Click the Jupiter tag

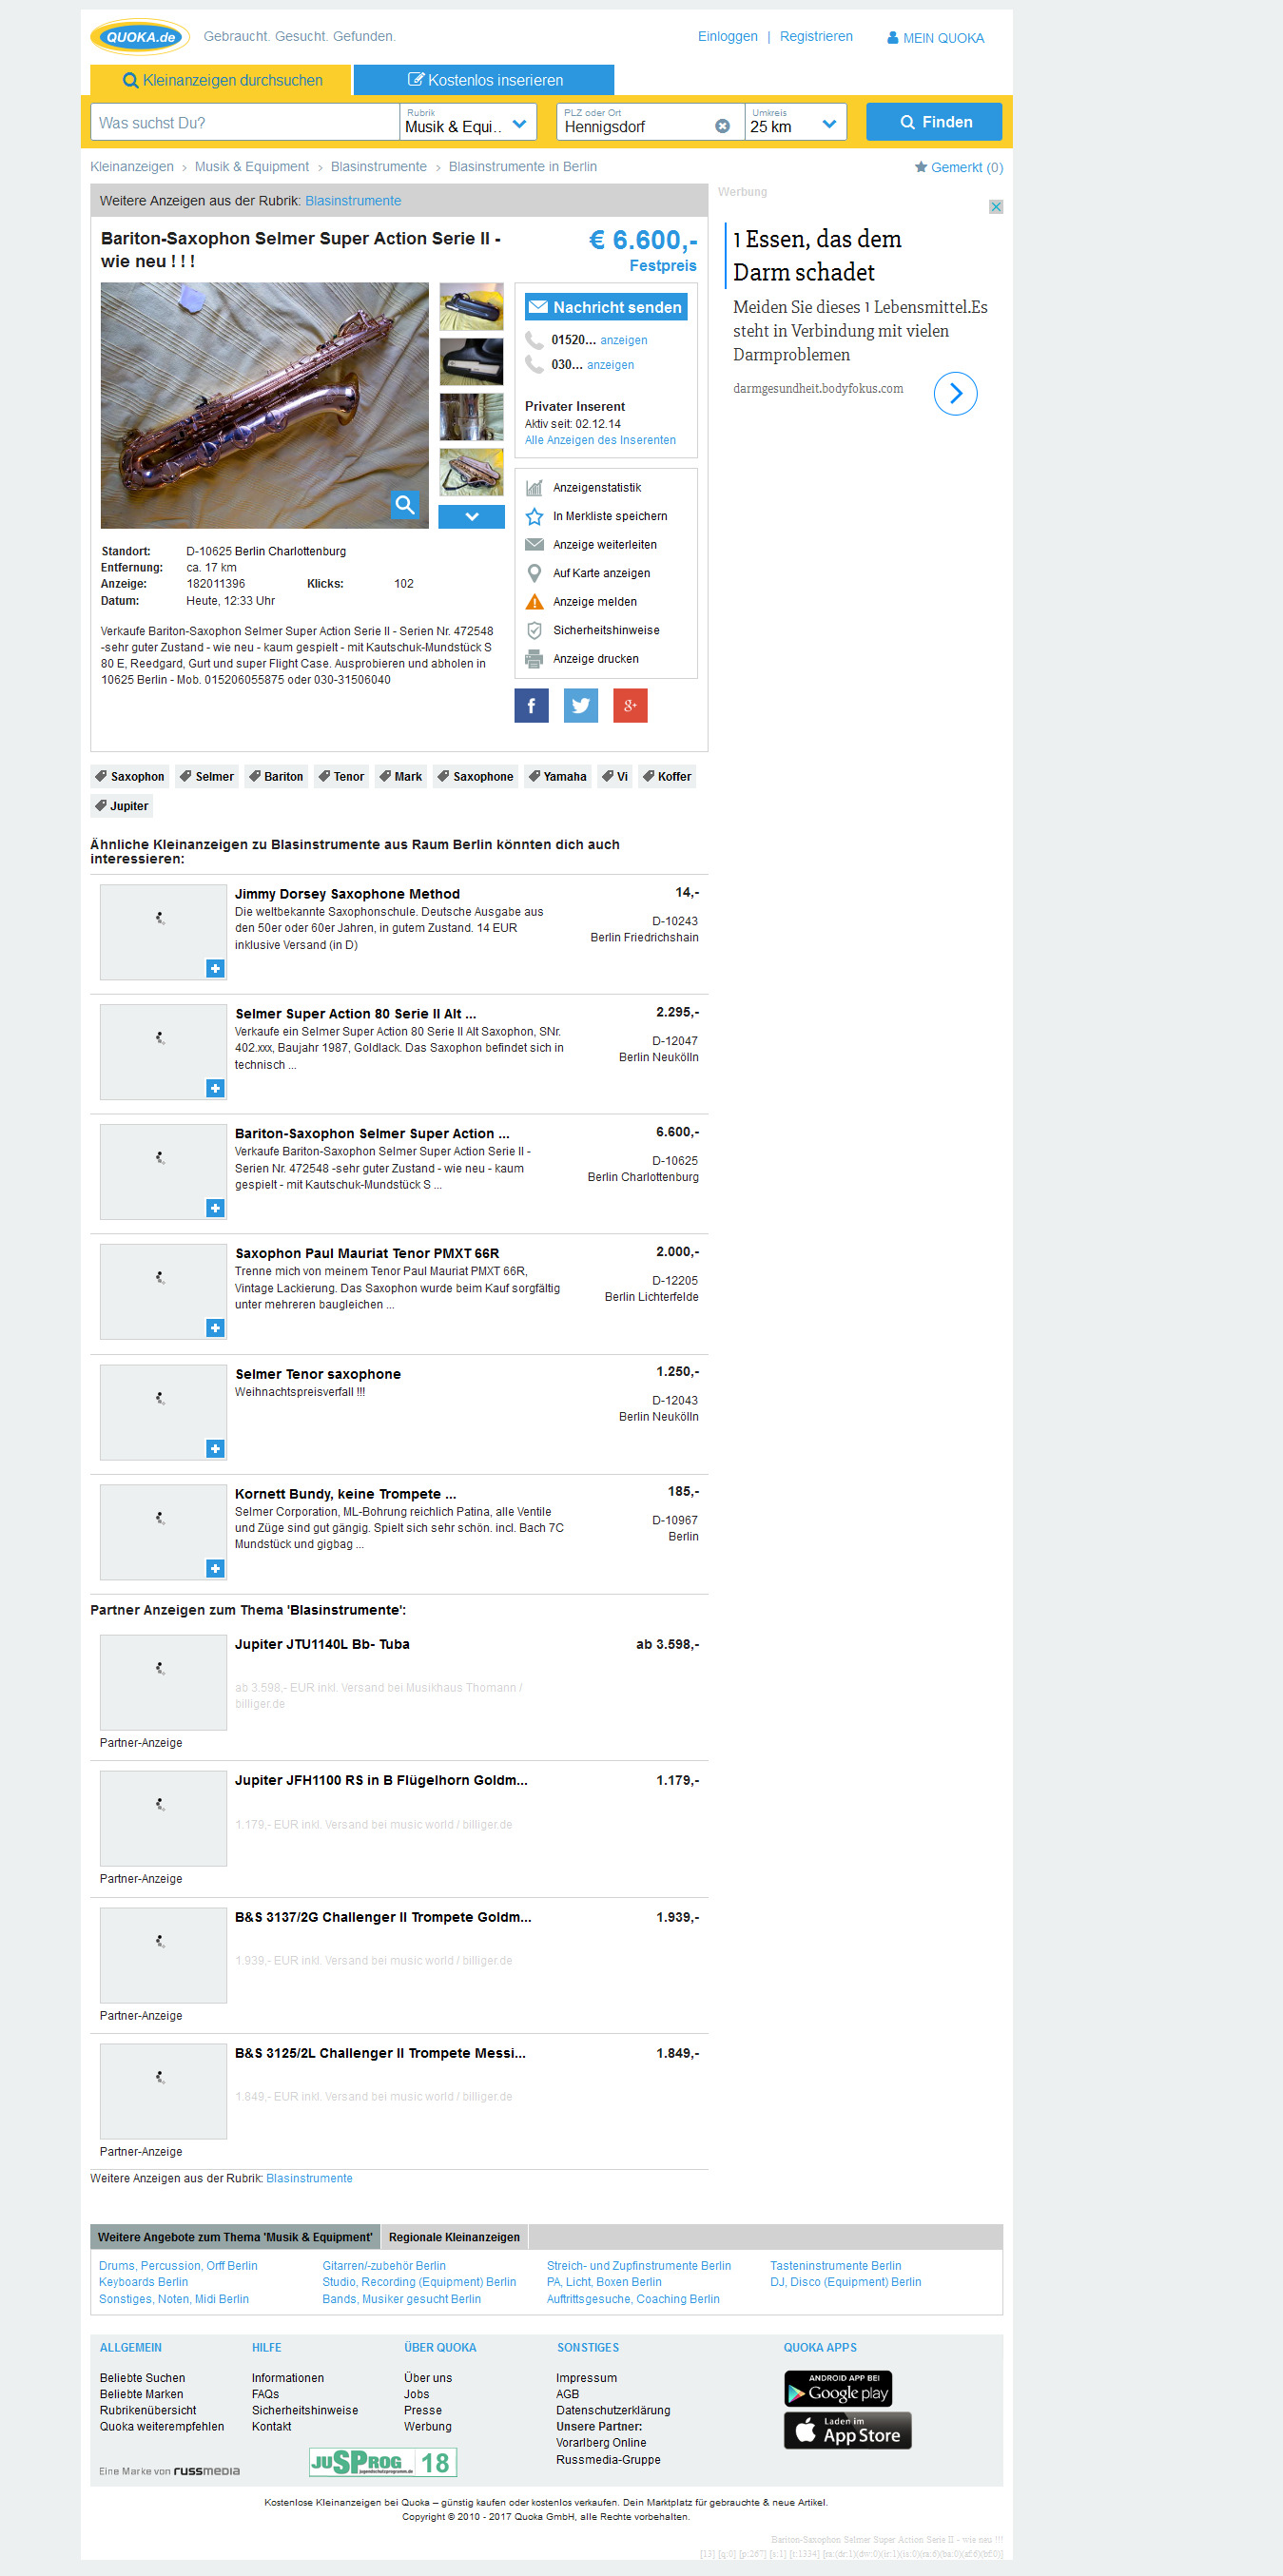(121, 806)
